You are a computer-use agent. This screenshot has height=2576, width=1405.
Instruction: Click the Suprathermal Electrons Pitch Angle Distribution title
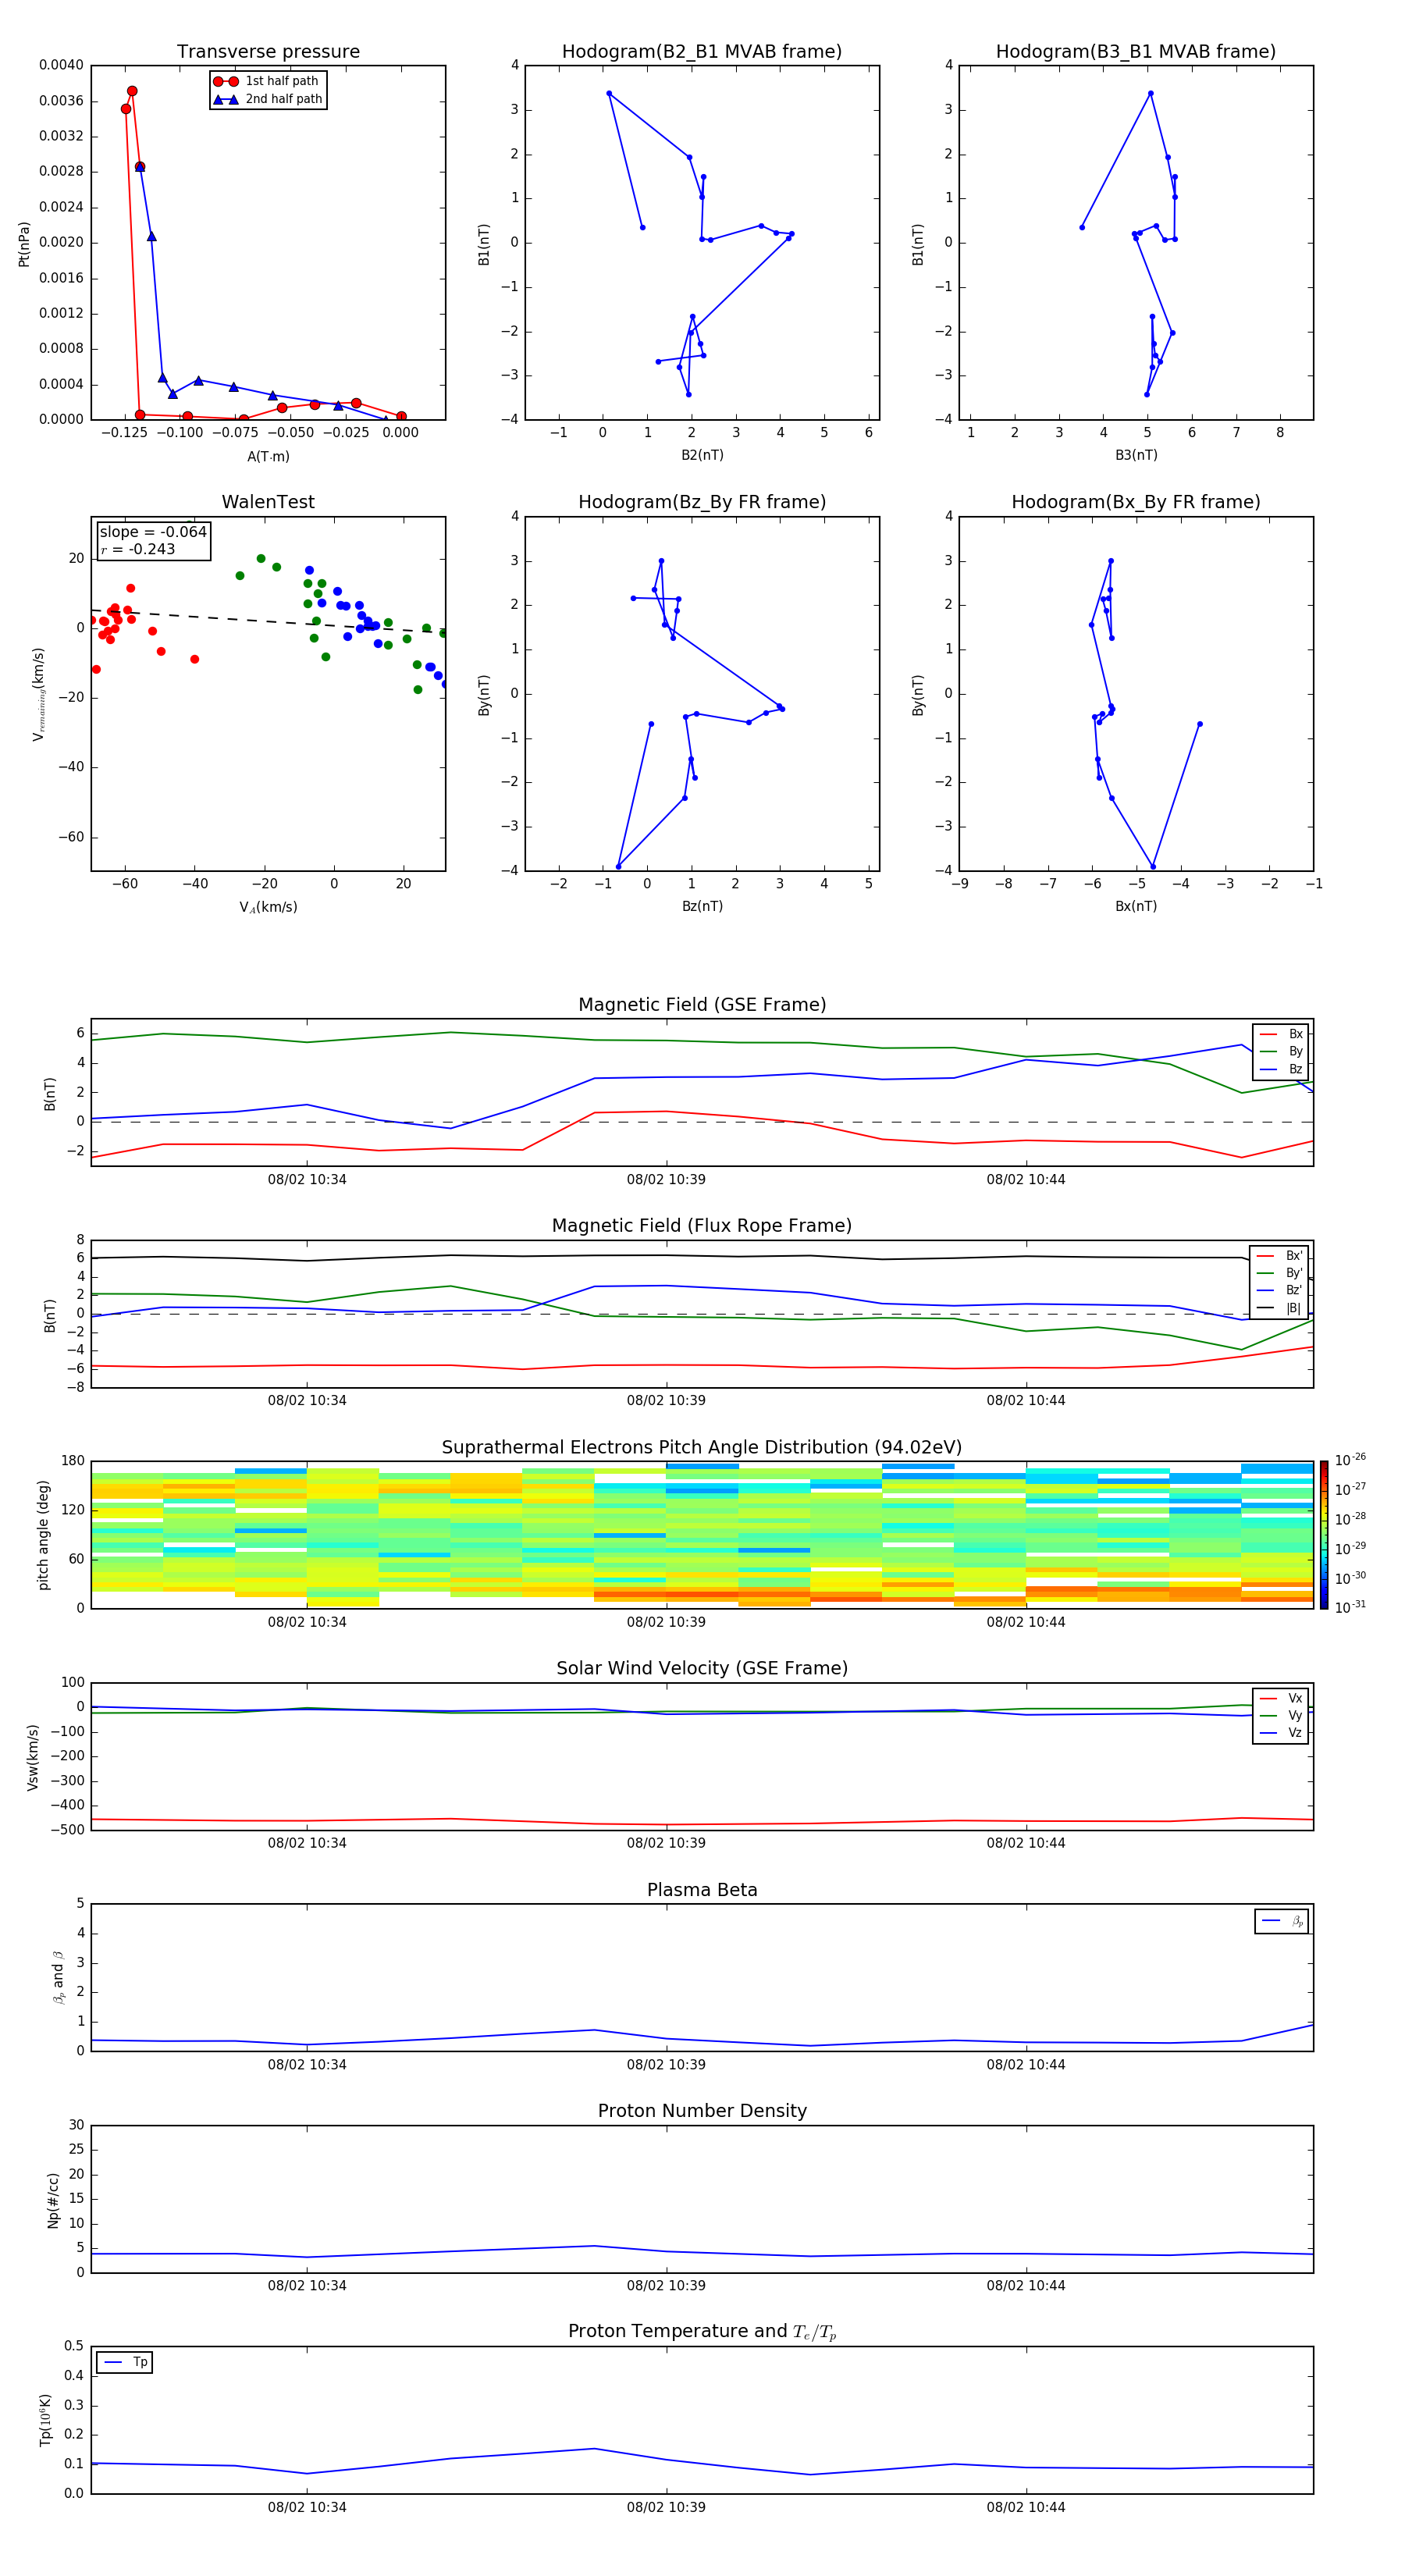702,1448
